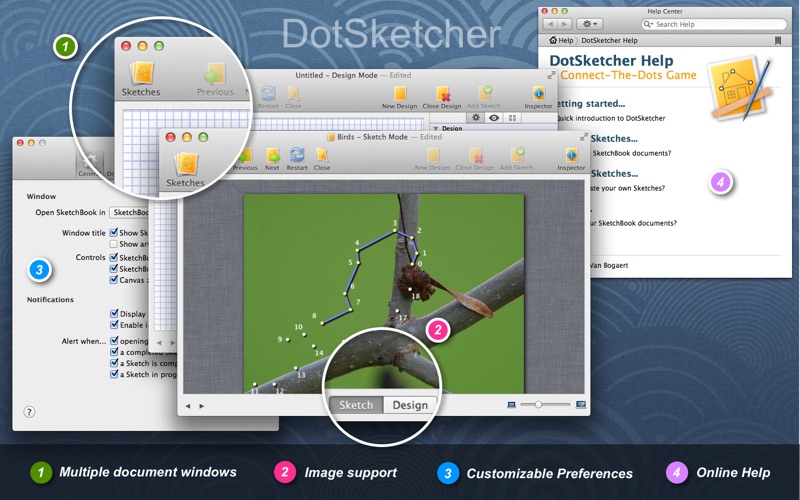Image resolution: width=800 pixels, height=500 pixels.
Task: Uncheck Notifications 'Enable' checkbox
Action: (114, 324)
